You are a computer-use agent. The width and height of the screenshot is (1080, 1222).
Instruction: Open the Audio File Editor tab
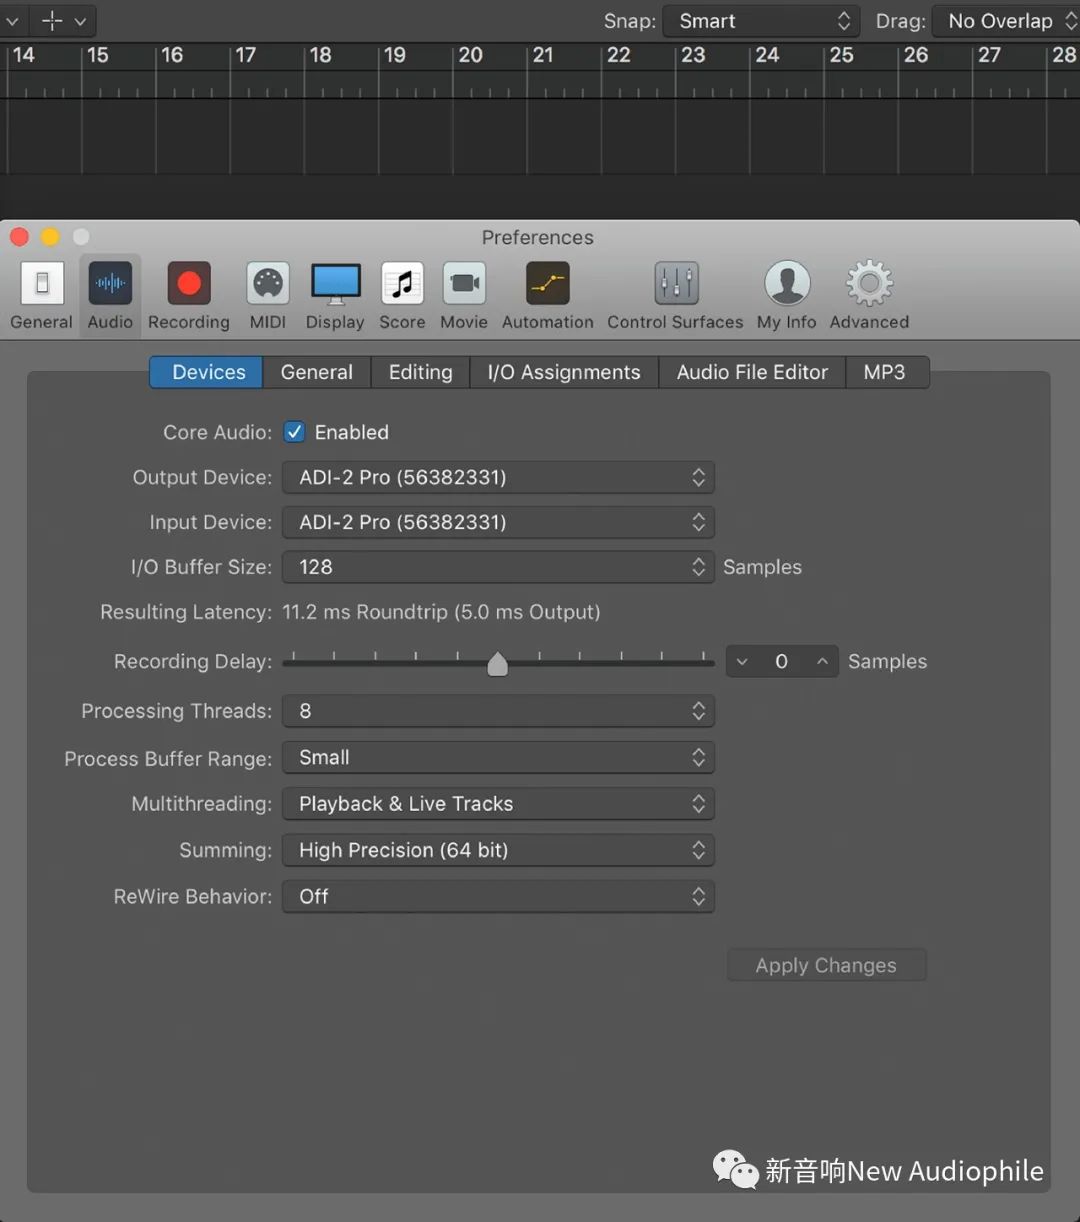[x=752, y=372]
